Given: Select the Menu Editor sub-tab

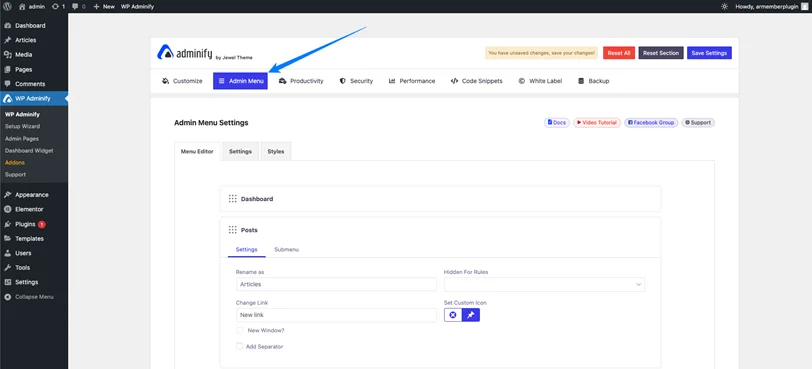Looking at the screenshot, I should point(197,151).
